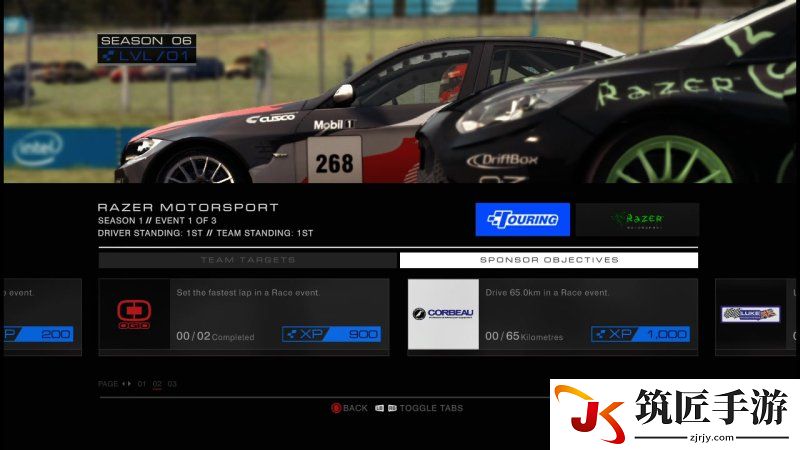Screen dimensions: 800x450
Task: Click Toggle Tabs label
Action: [x=431, y=408]
